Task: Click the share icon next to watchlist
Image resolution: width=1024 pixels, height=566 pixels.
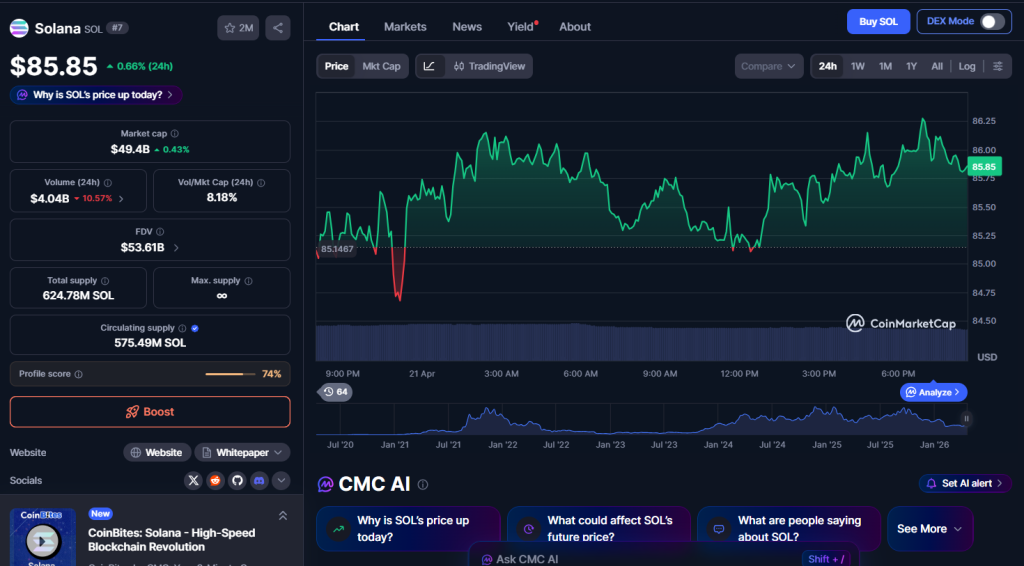Action: 278,28
